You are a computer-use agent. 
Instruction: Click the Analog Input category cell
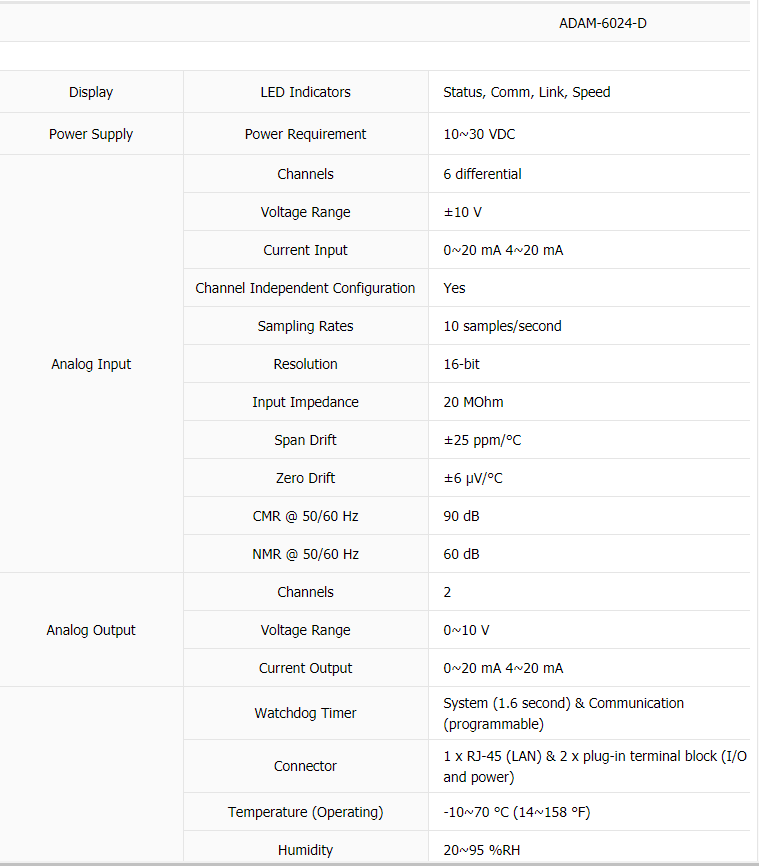point(91,364)
